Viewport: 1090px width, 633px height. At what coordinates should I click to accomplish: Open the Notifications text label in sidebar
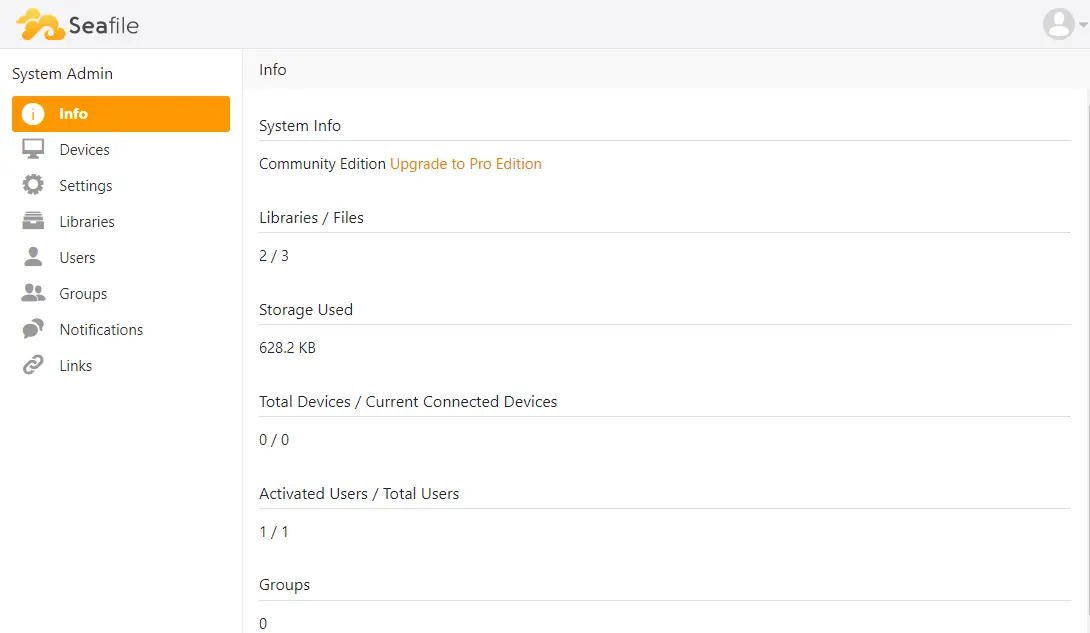pos(101,330)
